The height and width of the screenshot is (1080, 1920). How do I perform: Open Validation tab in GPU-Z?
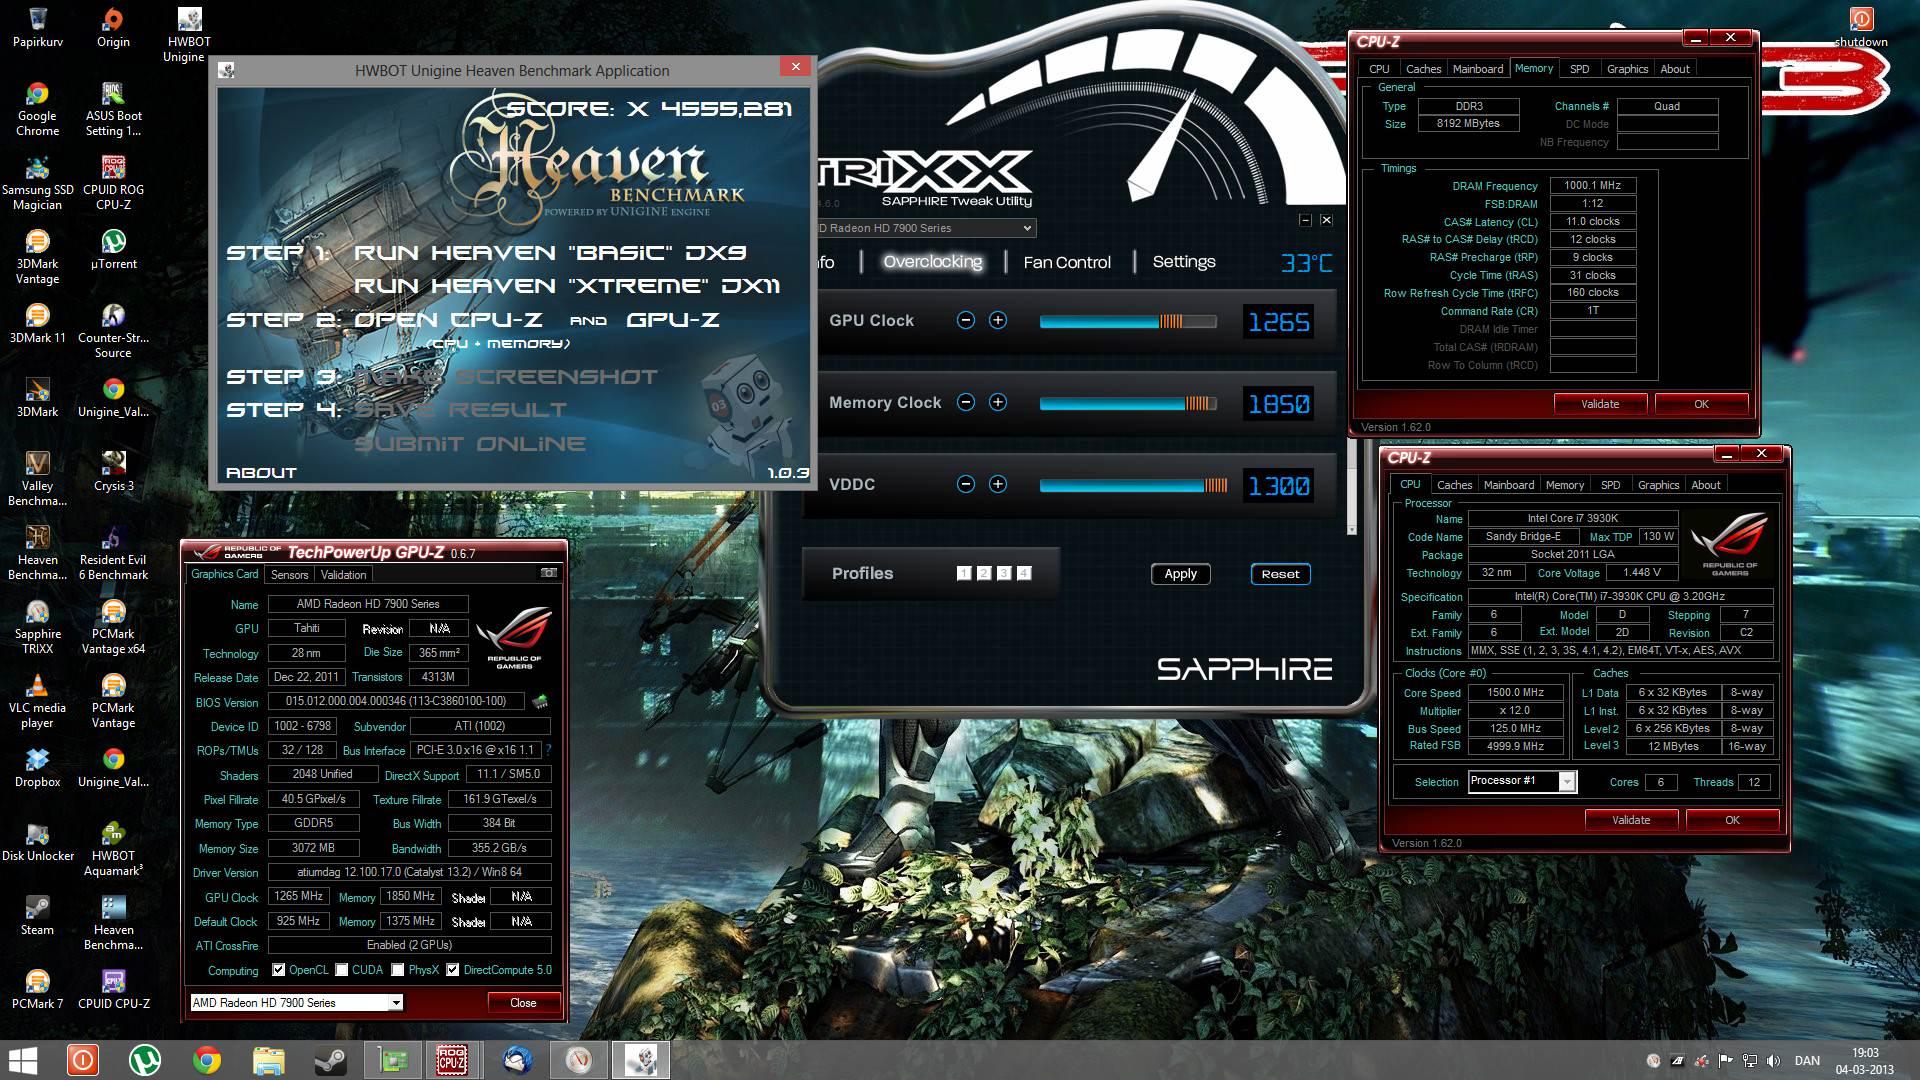point(343,575)
